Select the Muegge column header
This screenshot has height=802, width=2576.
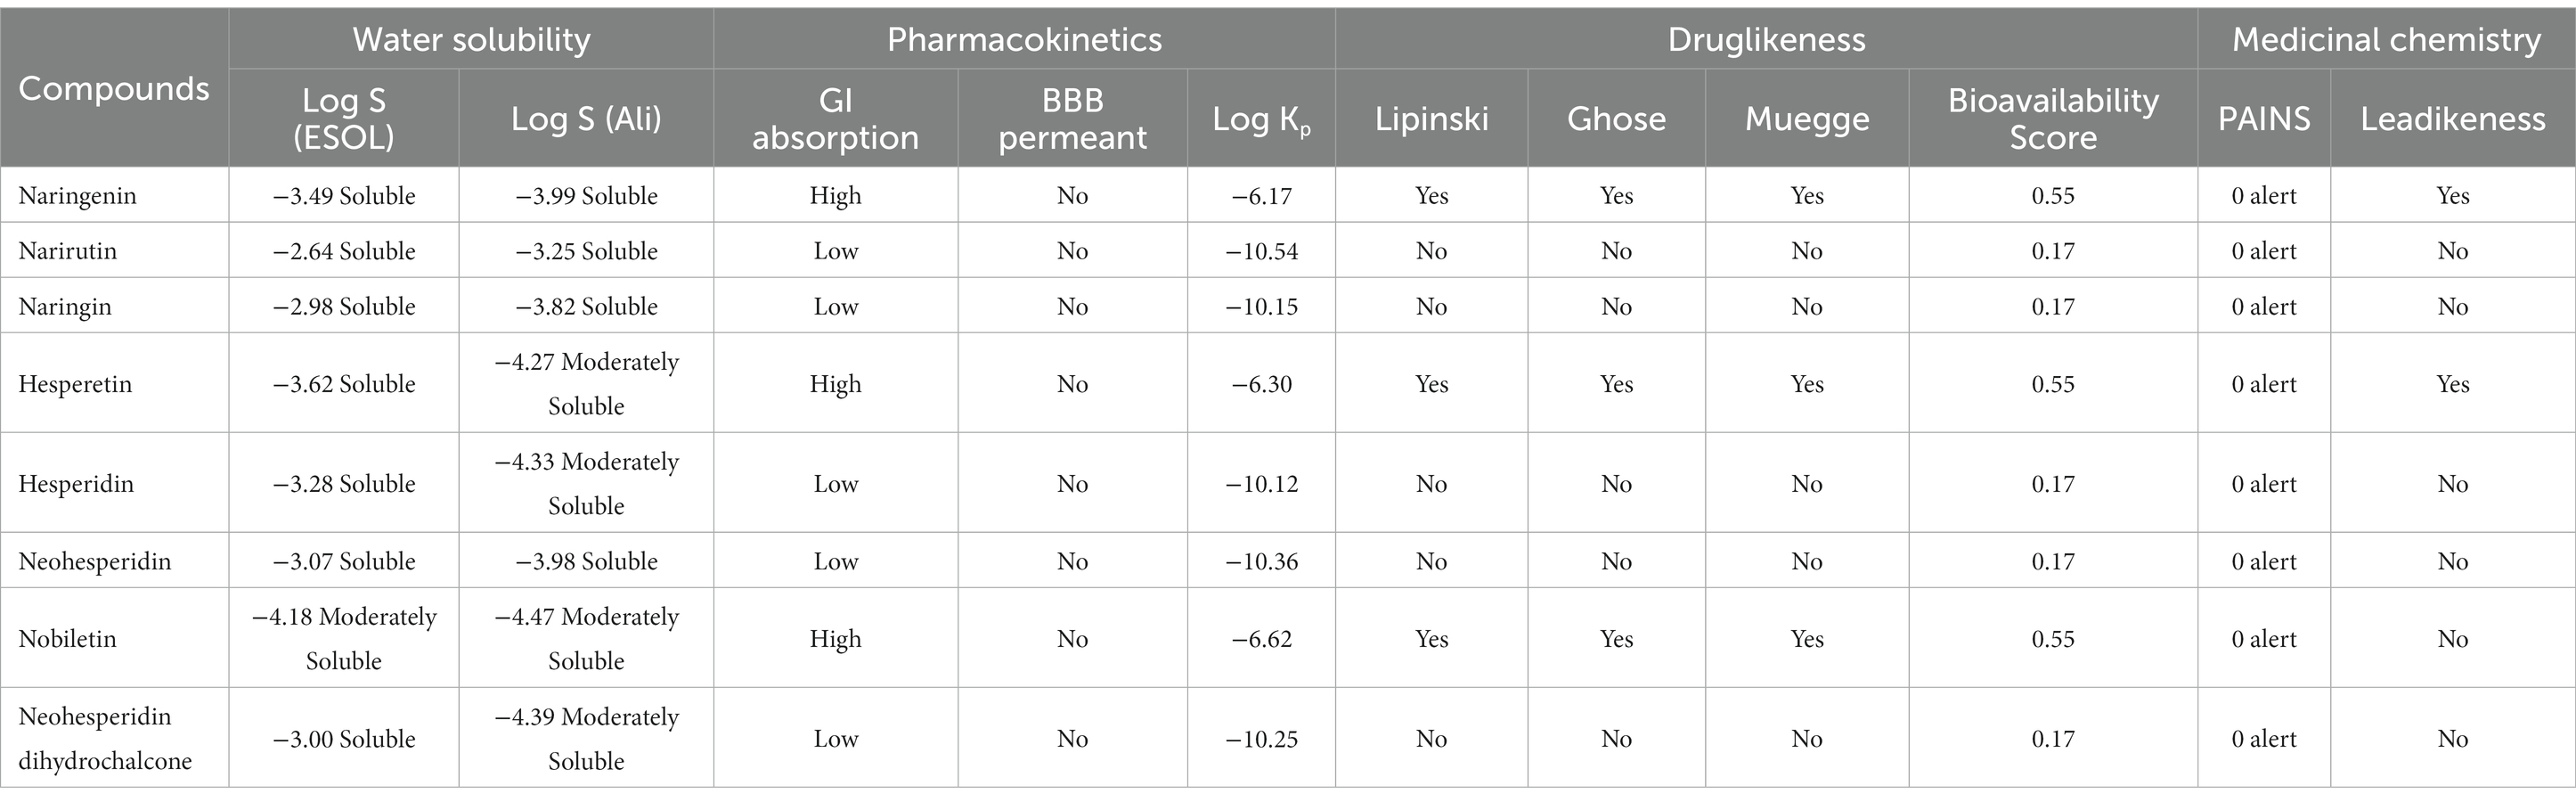1807,119
